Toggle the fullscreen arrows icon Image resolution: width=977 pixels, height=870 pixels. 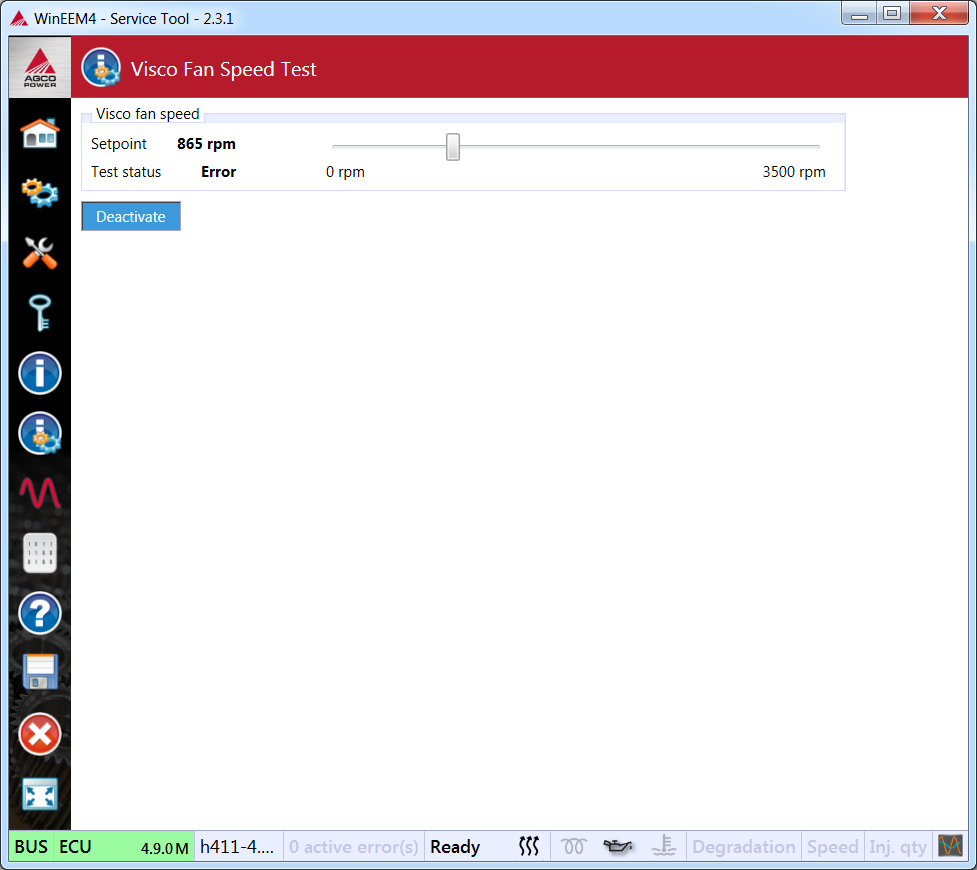pos(40,794)
